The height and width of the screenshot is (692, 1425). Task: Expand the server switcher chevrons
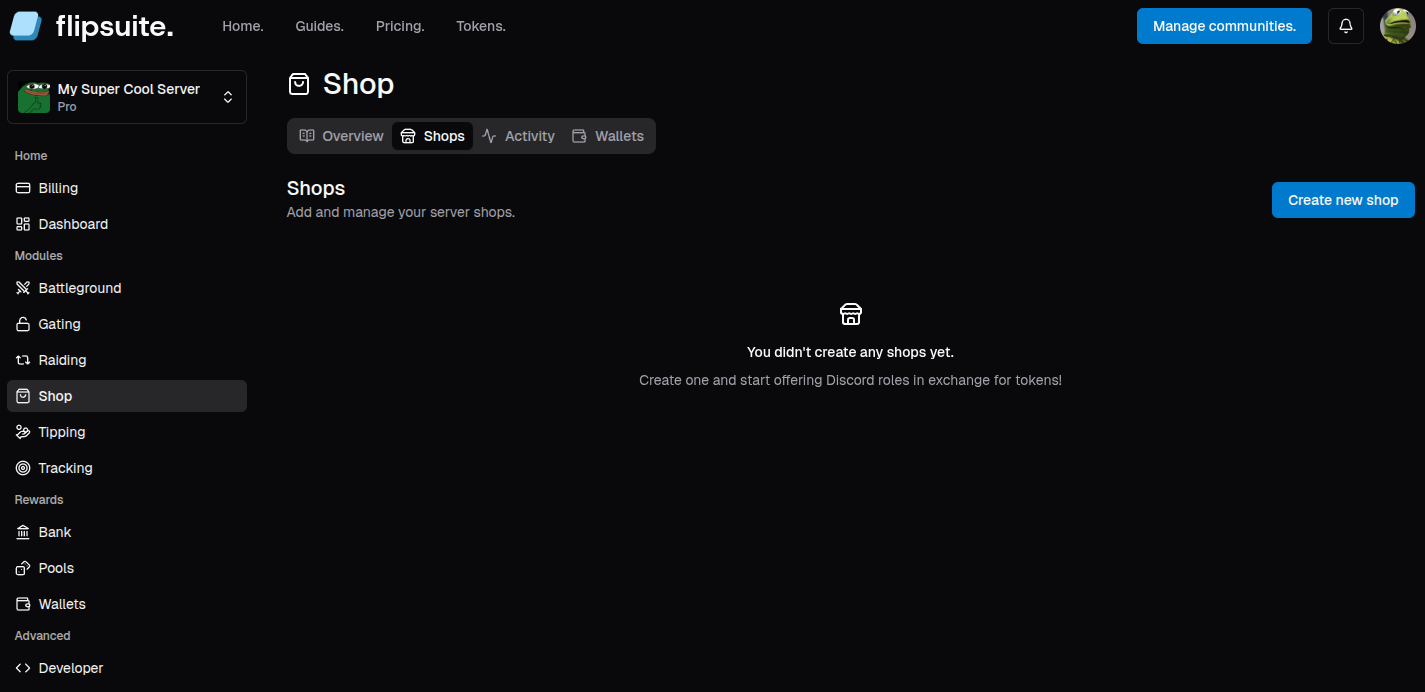coord(228,97)
